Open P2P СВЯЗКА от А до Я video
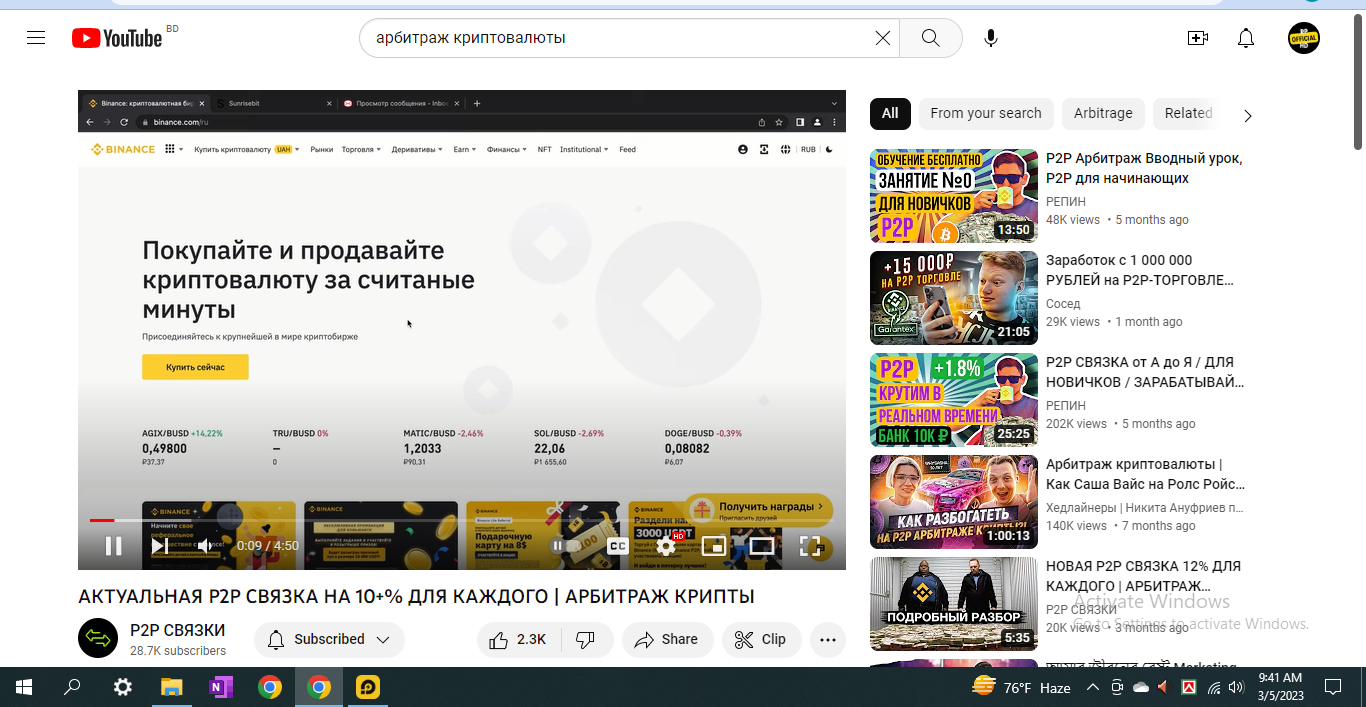The width and height of the screenshot is (1366, 707). pos(1145,372)
